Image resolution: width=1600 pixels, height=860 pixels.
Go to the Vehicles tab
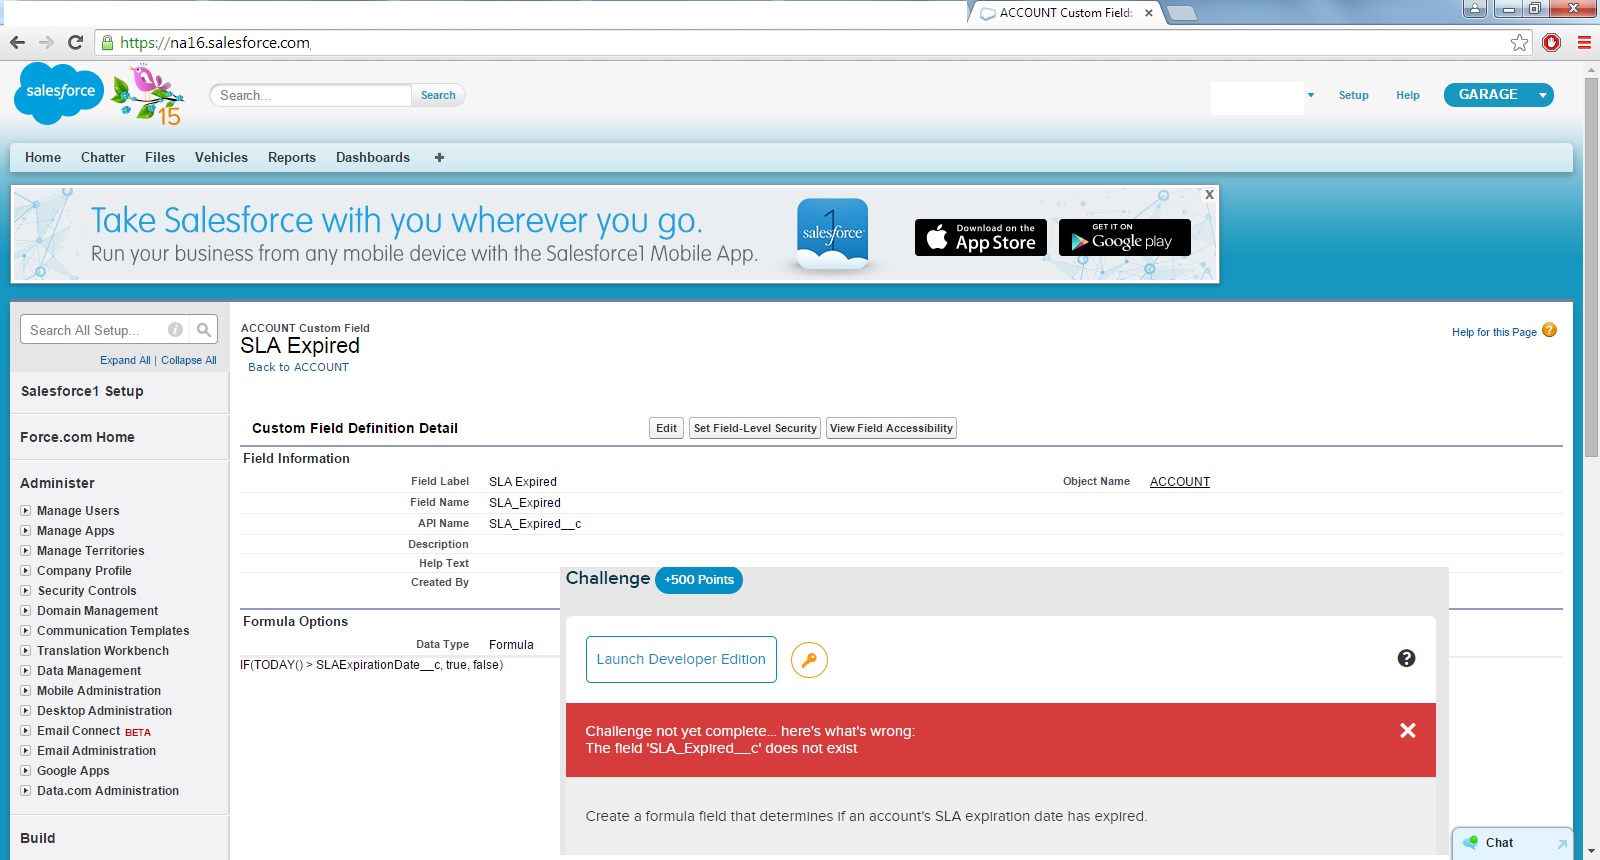click(x=221, y=157)
